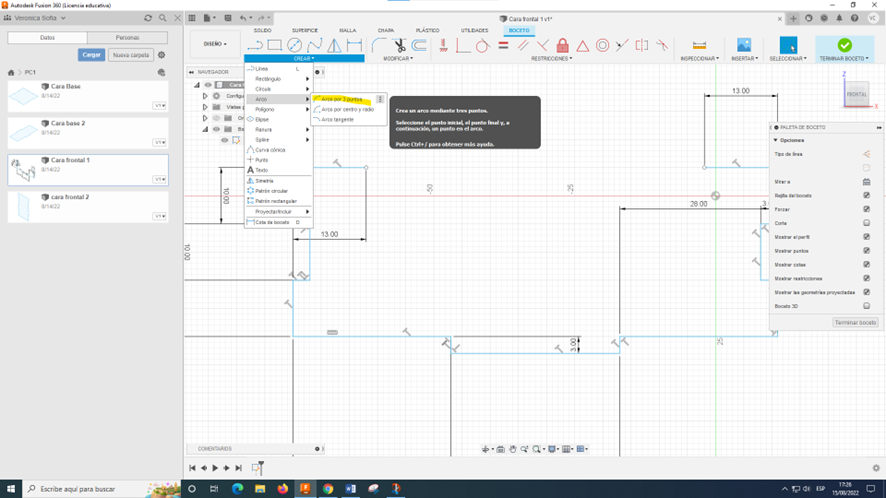Open the TERMINAR BOCETO dropdown
The image size is (886, 498).
(844, 59)
